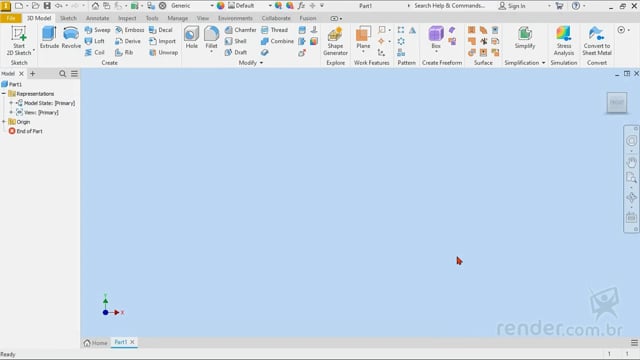
Task: Activate the Emboss tool
Action: coord(129,30)
